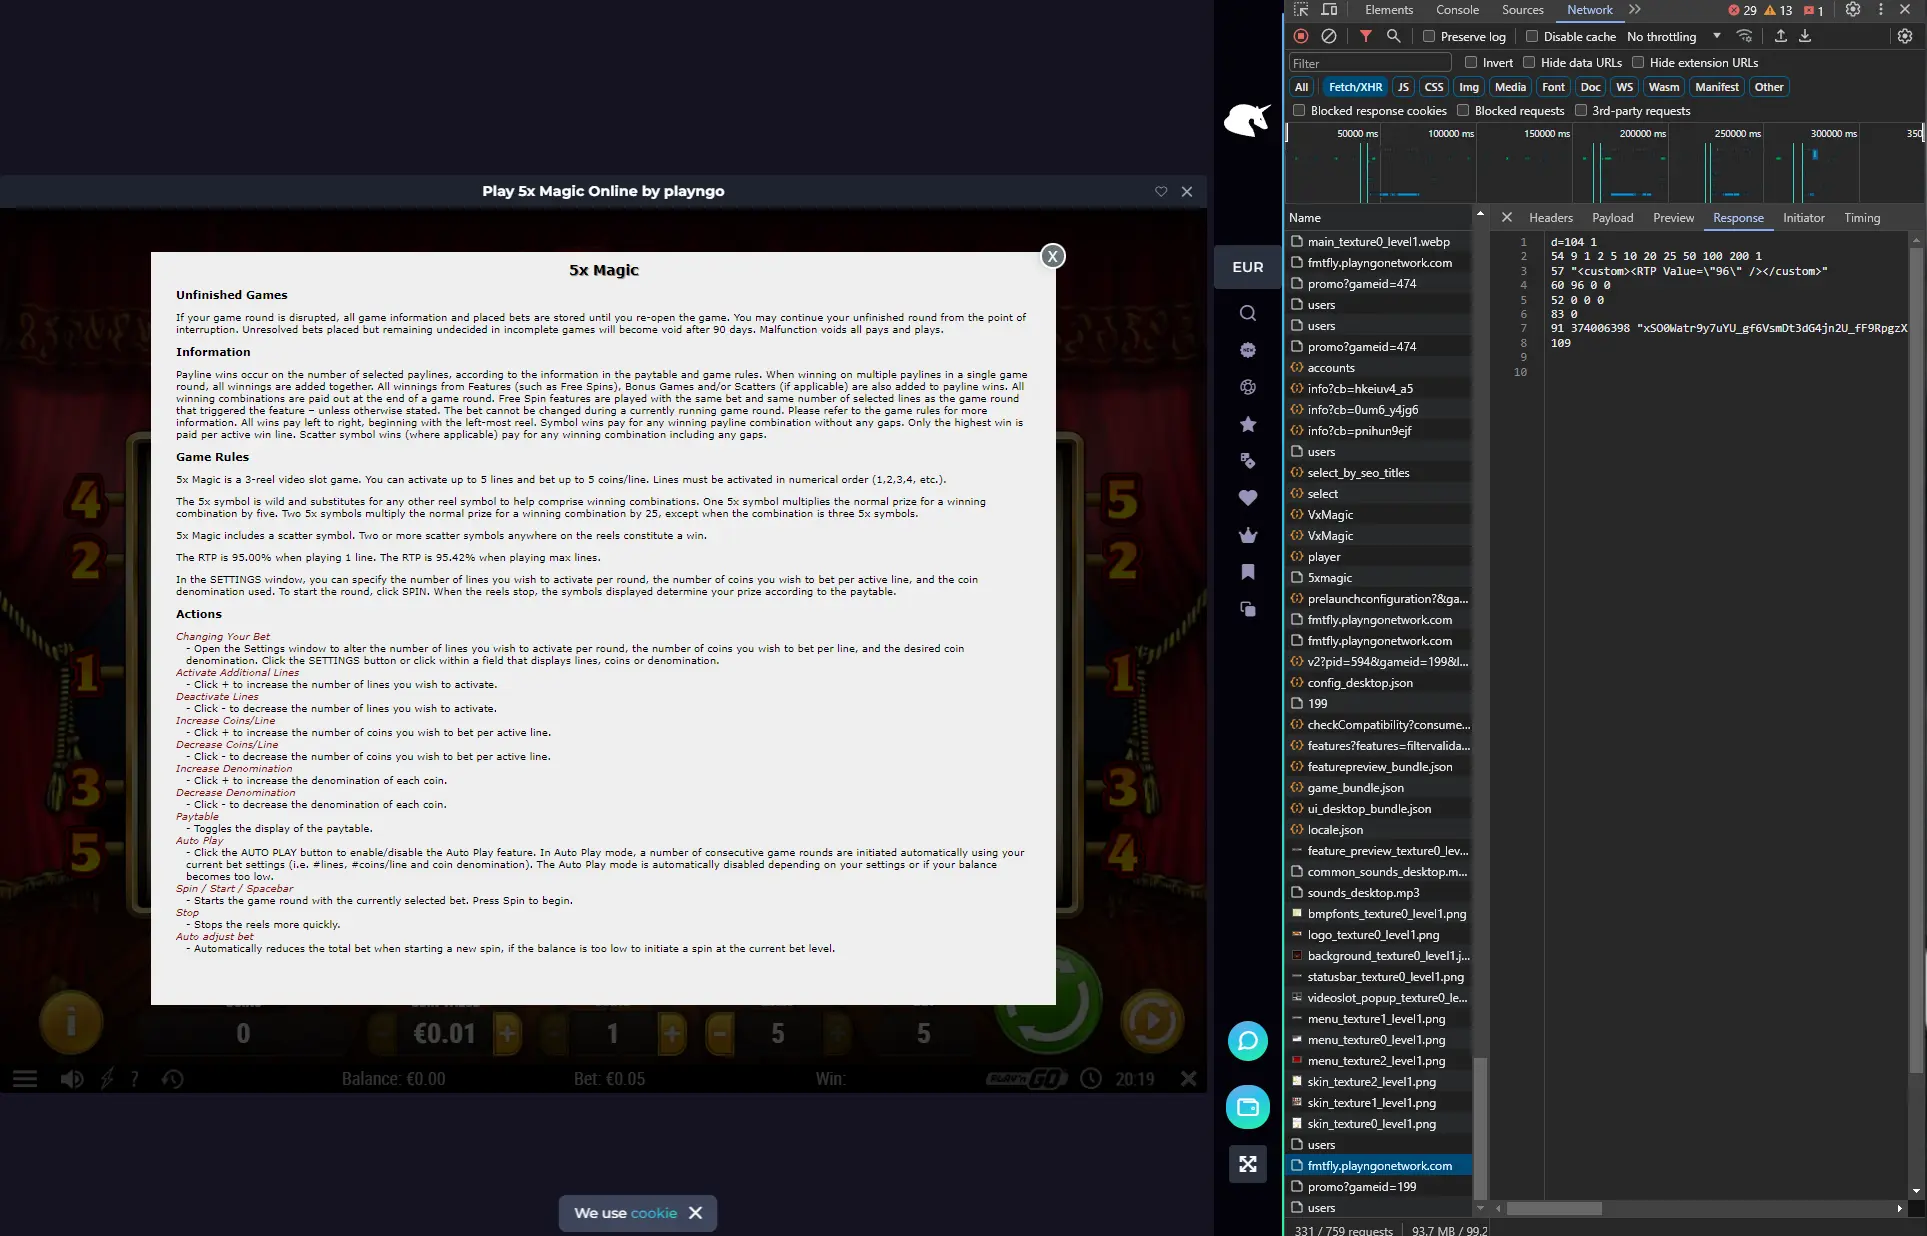Open the No throttling dropdown
1927x1236 pixels.
(x=1674, y=36)
